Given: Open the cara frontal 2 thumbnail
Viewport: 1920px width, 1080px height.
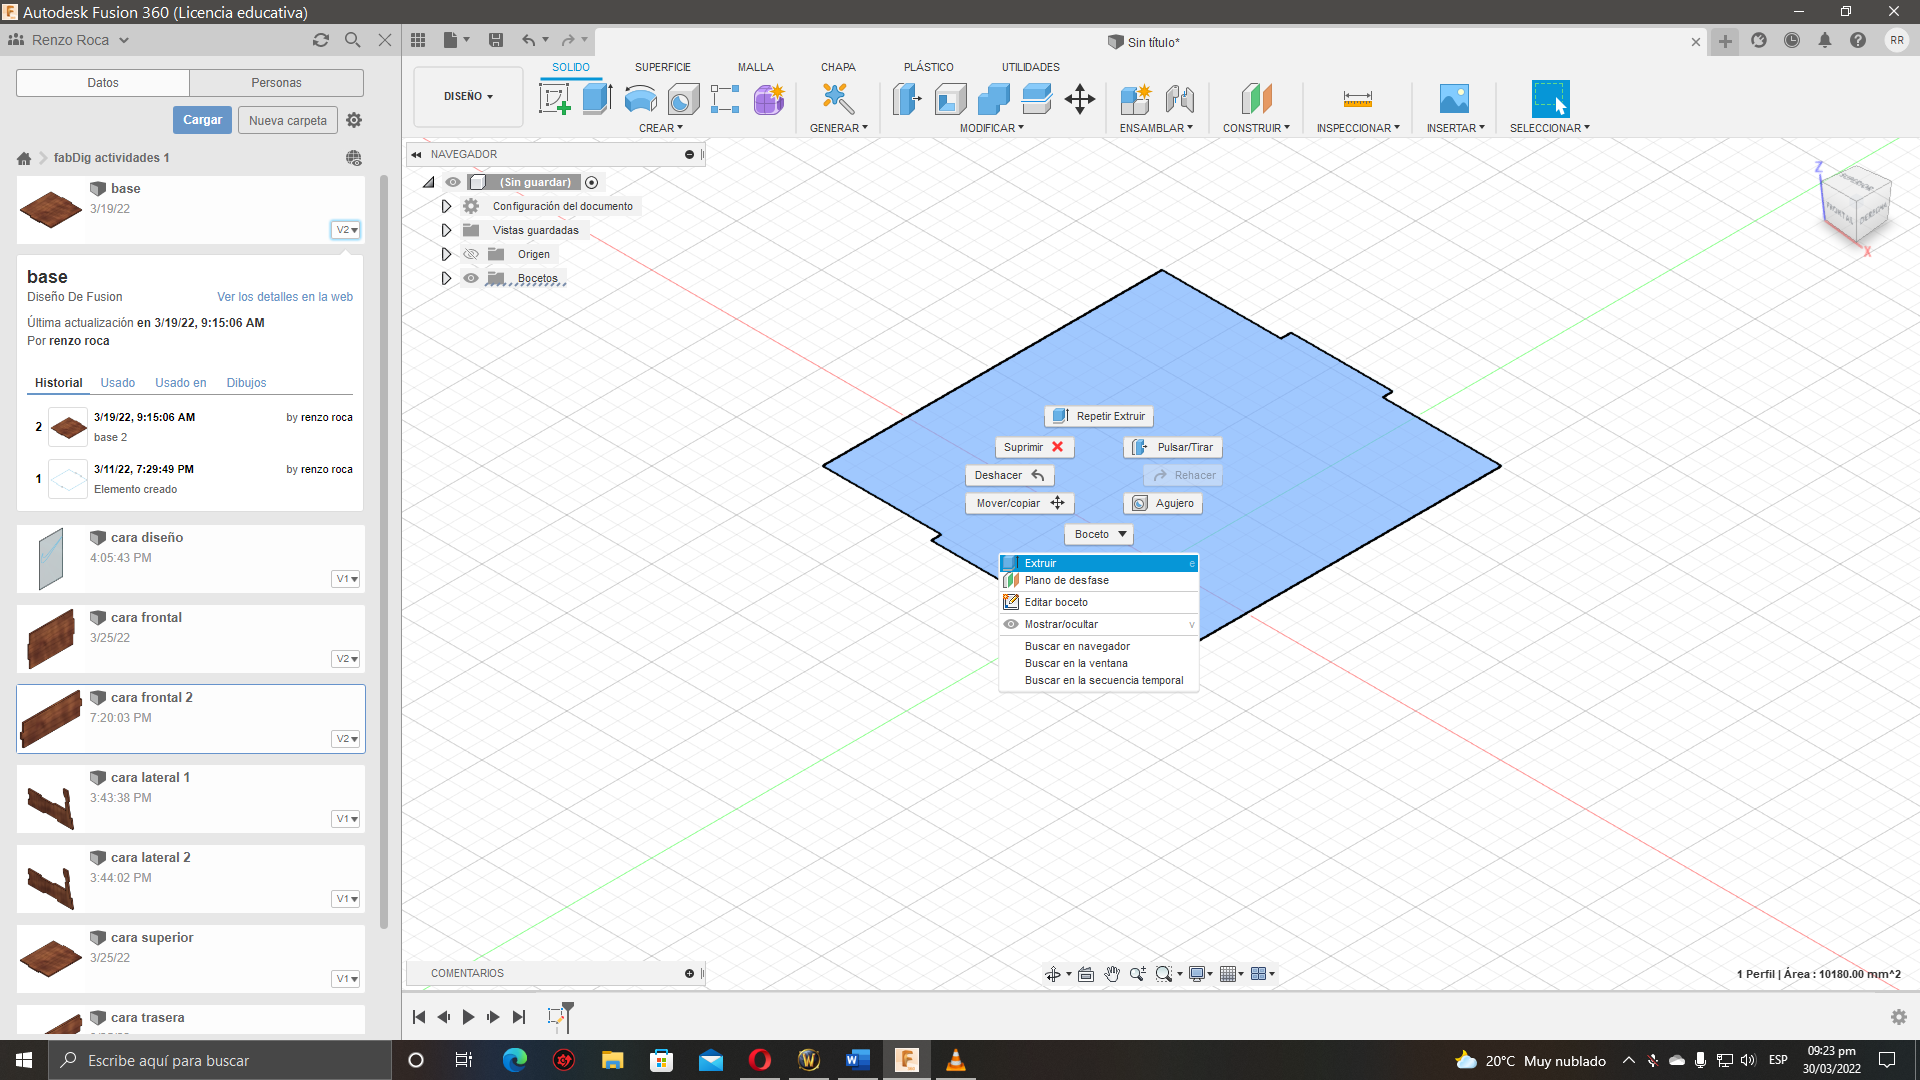Looking at the screenshot, I should pos(51,719).
